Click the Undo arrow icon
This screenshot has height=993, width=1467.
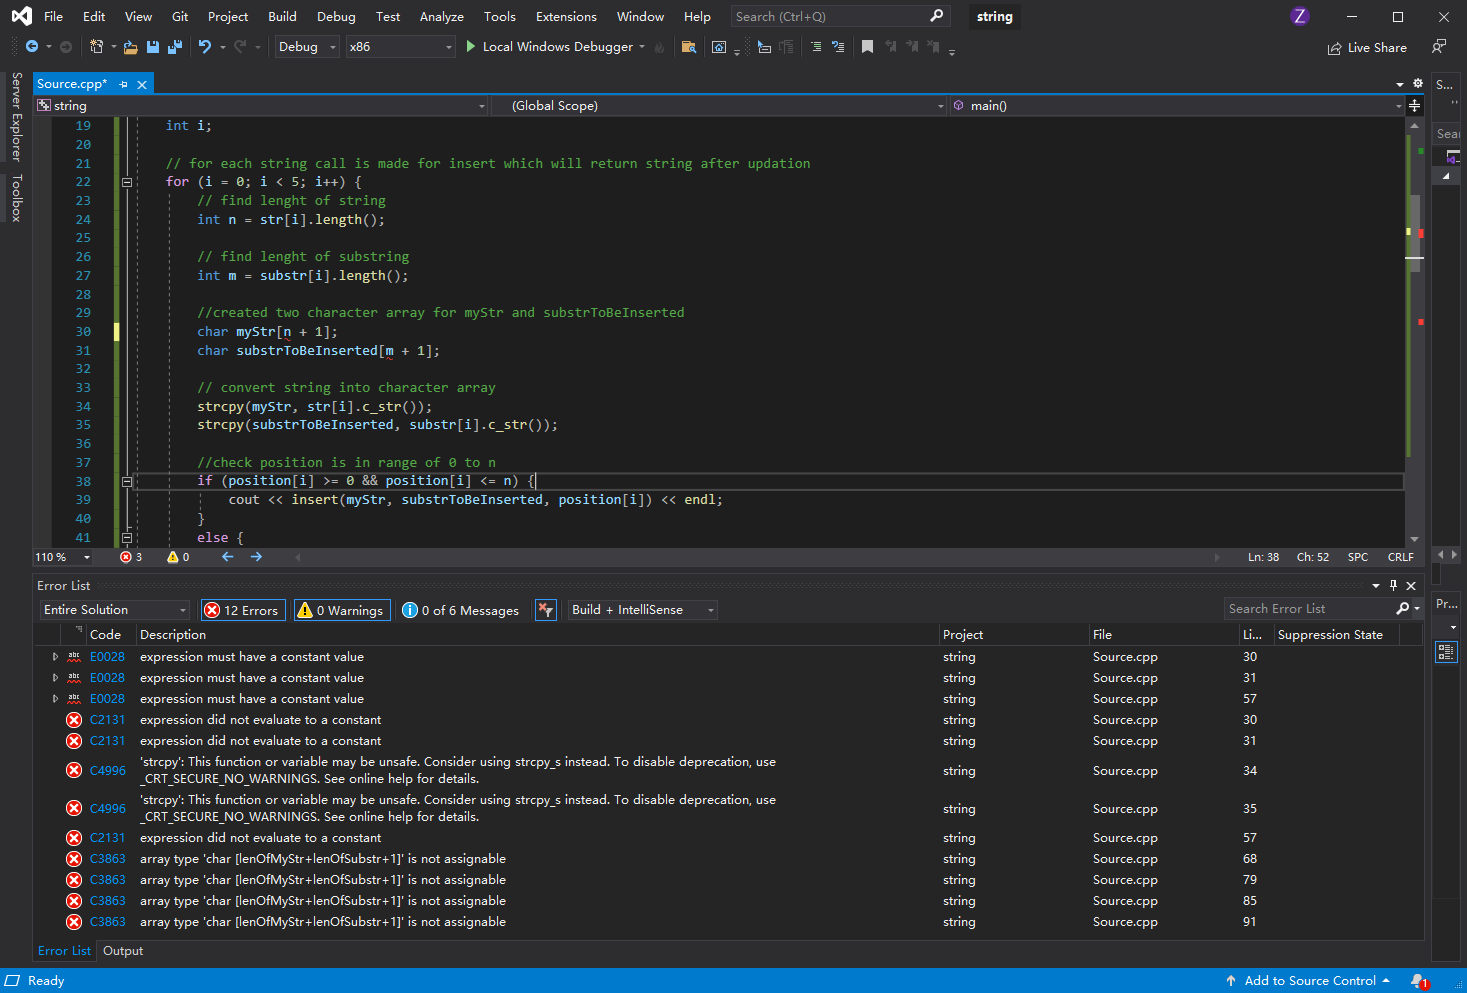(205, 47)
